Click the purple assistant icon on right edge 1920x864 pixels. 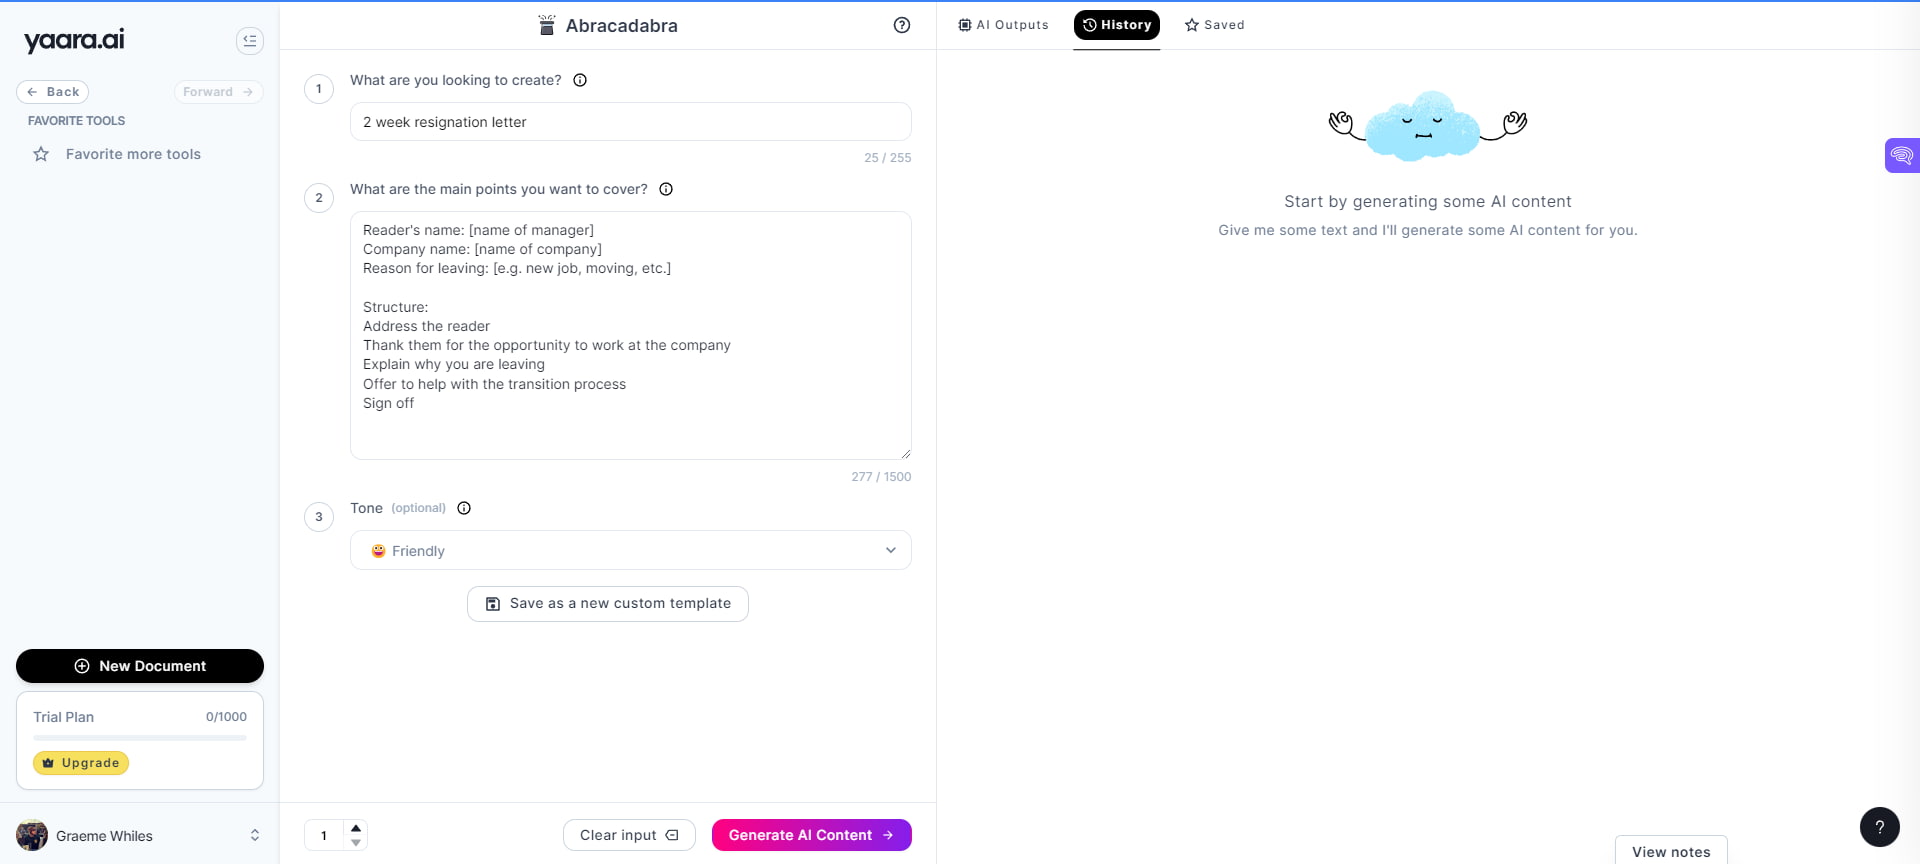coord(1903,155)
